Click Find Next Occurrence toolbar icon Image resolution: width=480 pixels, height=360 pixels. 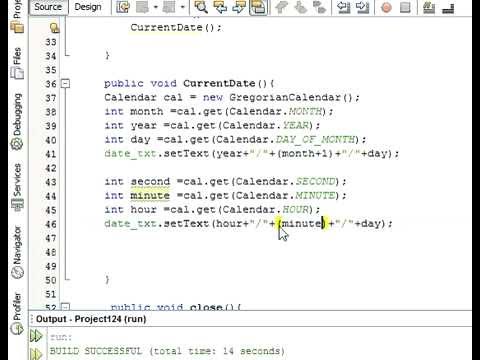point(239,7)
